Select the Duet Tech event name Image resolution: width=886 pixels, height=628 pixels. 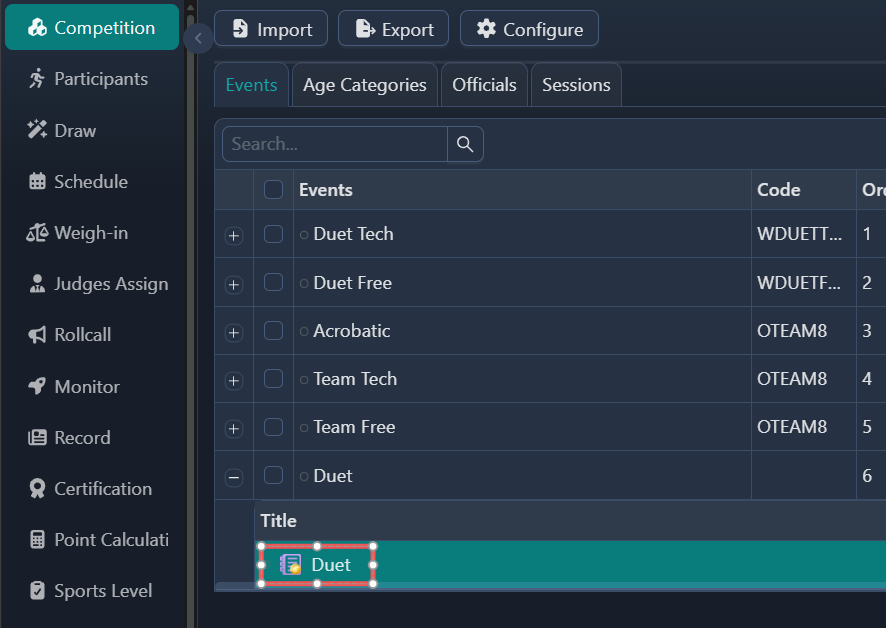click(353, 234)
